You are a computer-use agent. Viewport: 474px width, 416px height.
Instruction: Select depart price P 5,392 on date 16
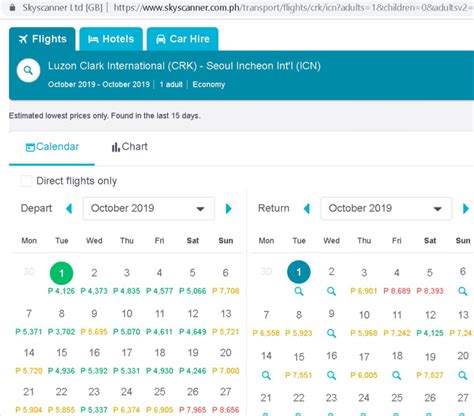pos(94,371)
